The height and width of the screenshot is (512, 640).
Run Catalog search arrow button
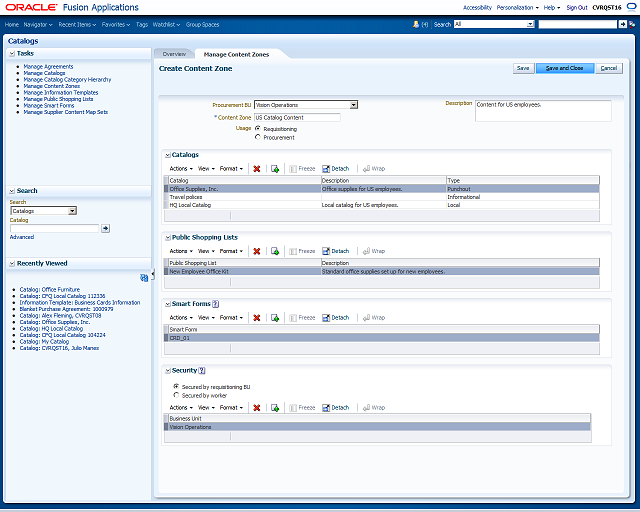click(x=105, y=228)
